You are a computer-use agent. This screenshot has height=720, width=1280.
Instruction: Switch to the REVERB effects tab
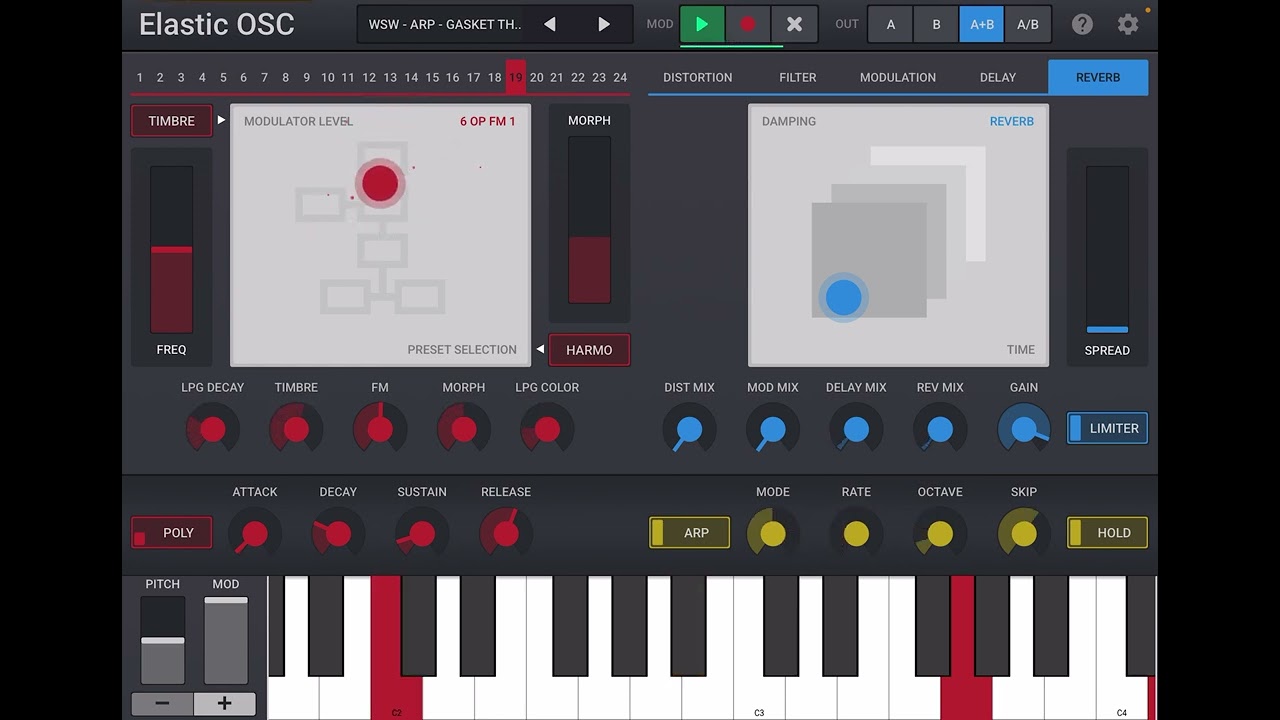point(1098,77)
